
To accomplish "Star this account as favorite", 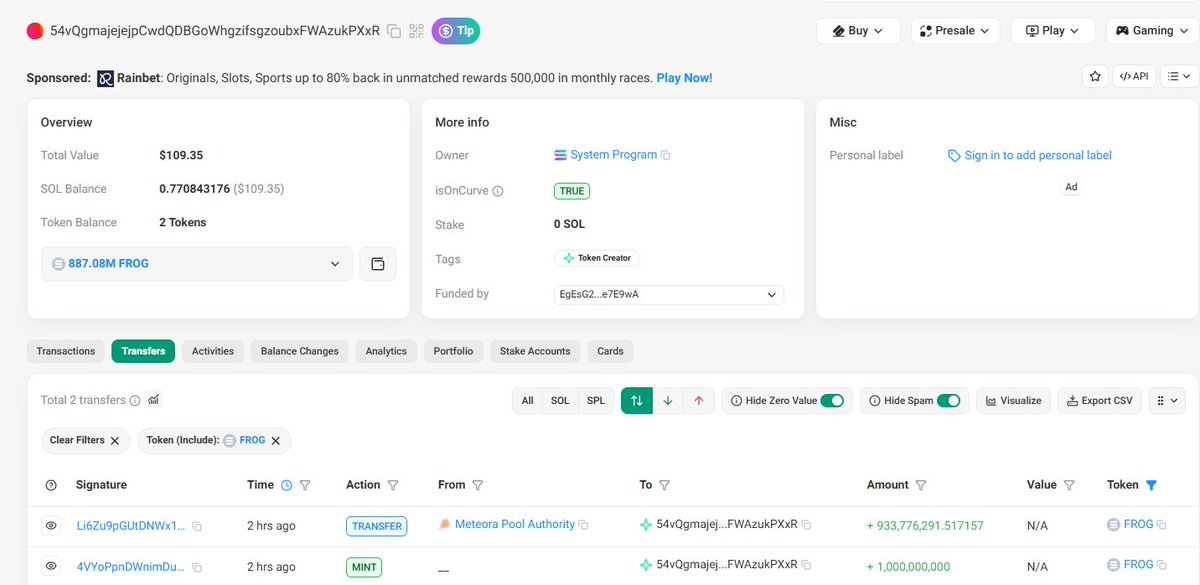I will [1095, 76].
